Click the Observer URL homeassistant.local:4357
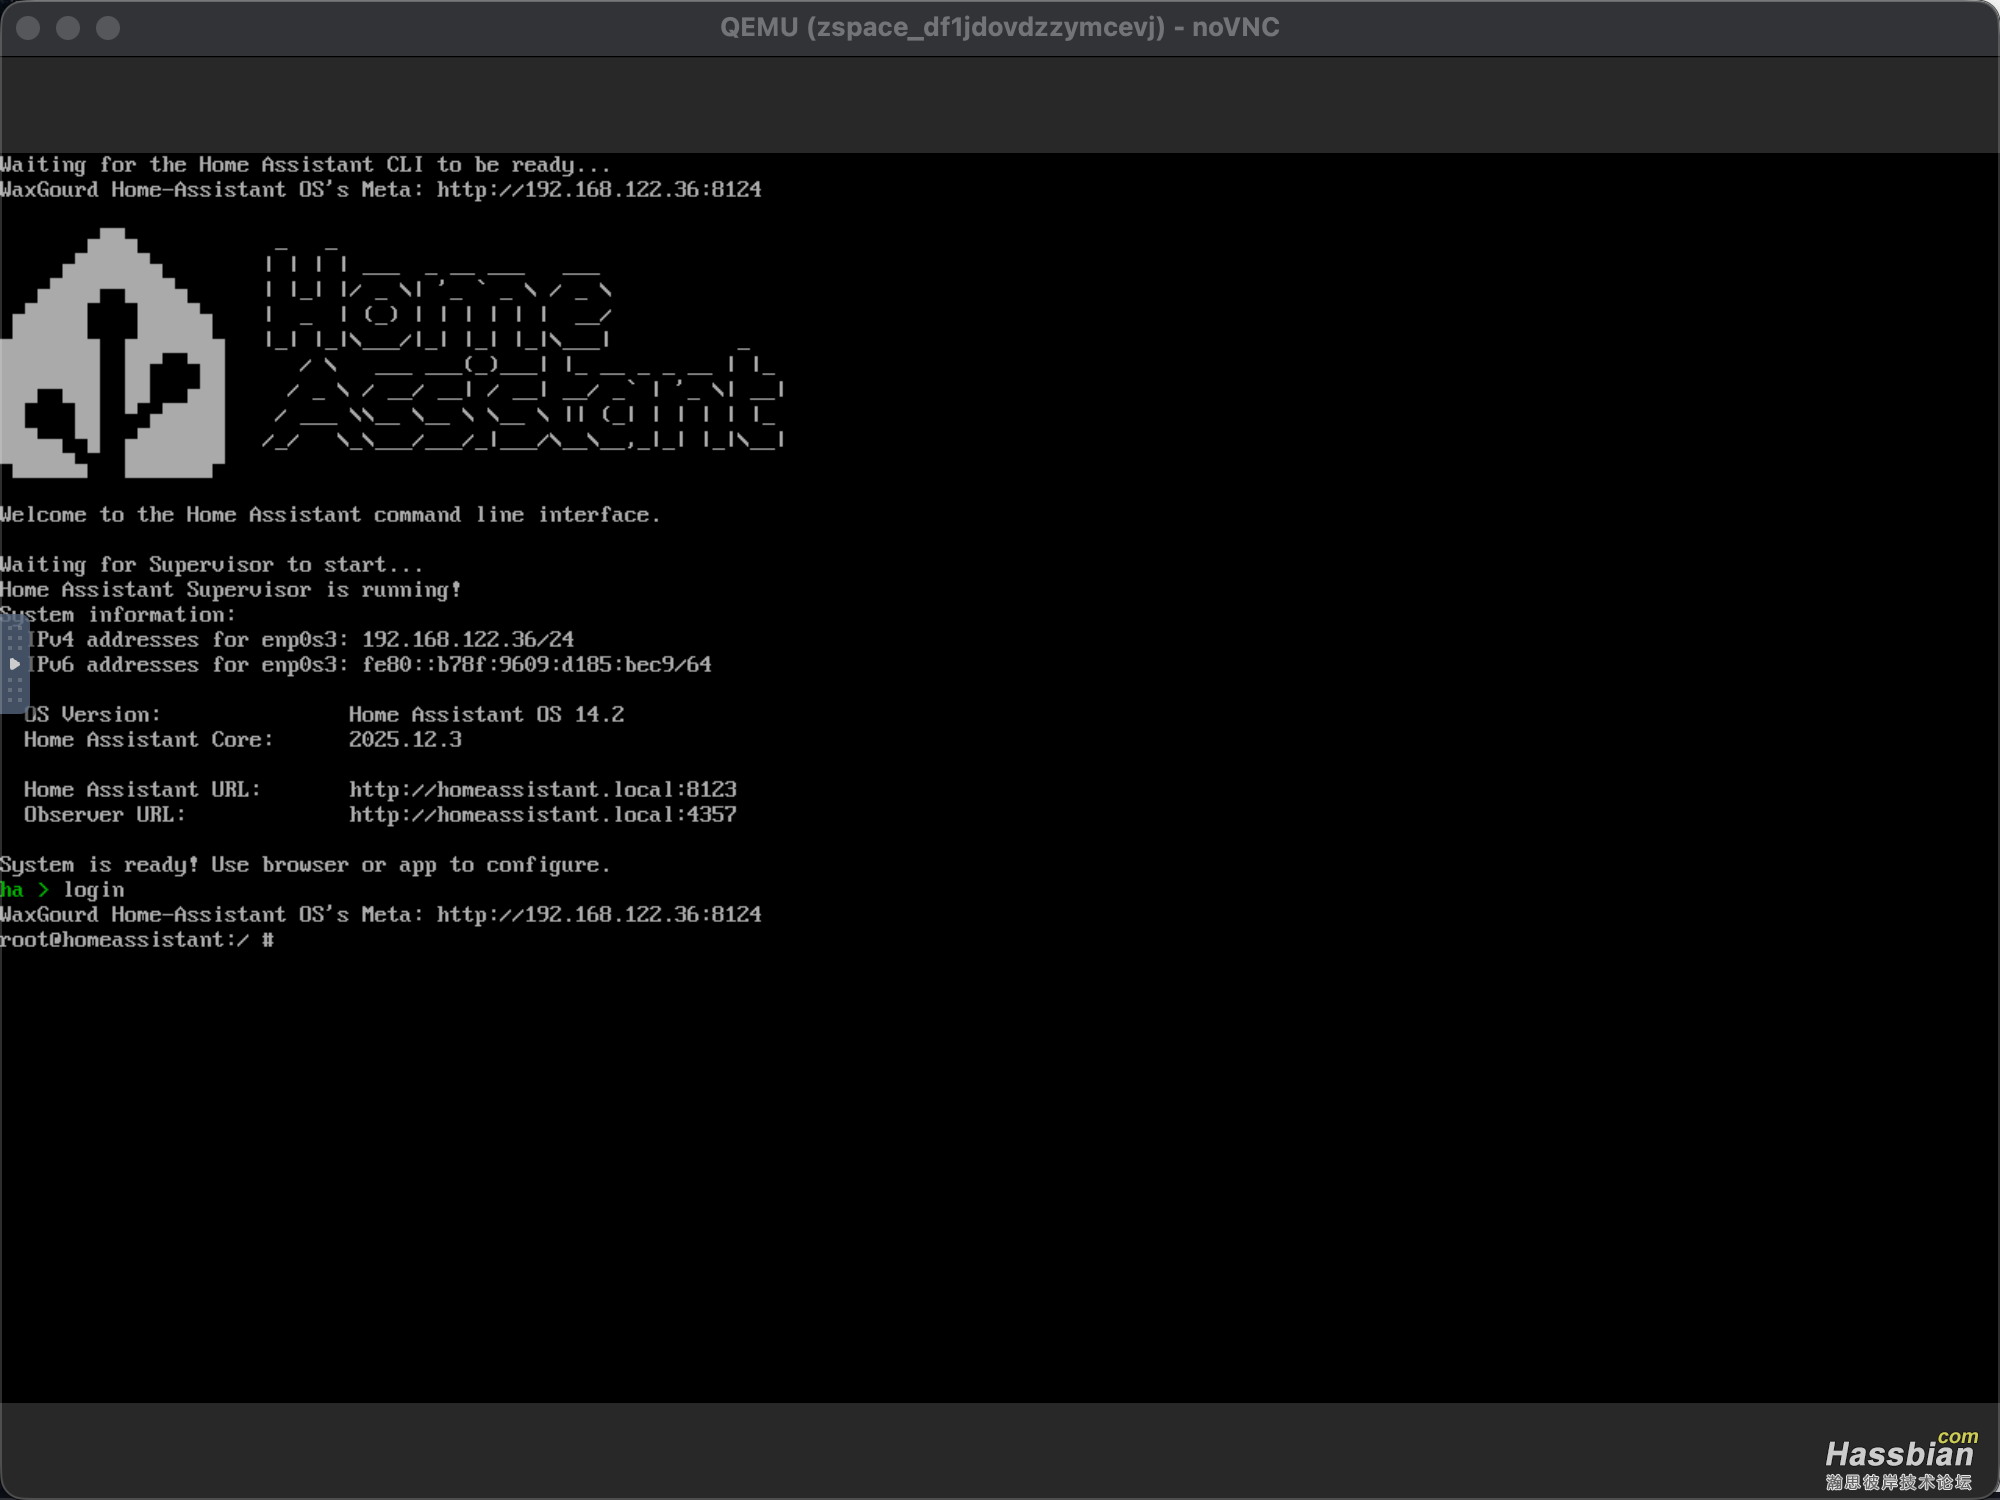Screen dimensions: 2000x1500 [542, 815]
